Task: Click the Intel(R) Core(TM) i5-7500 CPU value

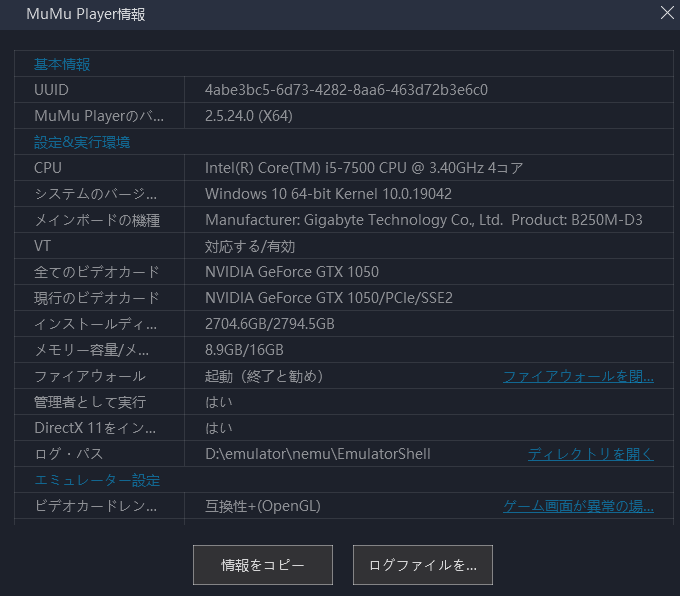Action: pyautogui.click(x=364, y=168)
